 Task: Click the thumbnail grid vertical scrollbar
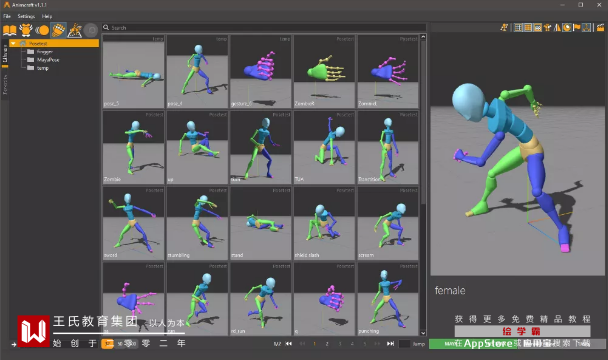(423, 122)
